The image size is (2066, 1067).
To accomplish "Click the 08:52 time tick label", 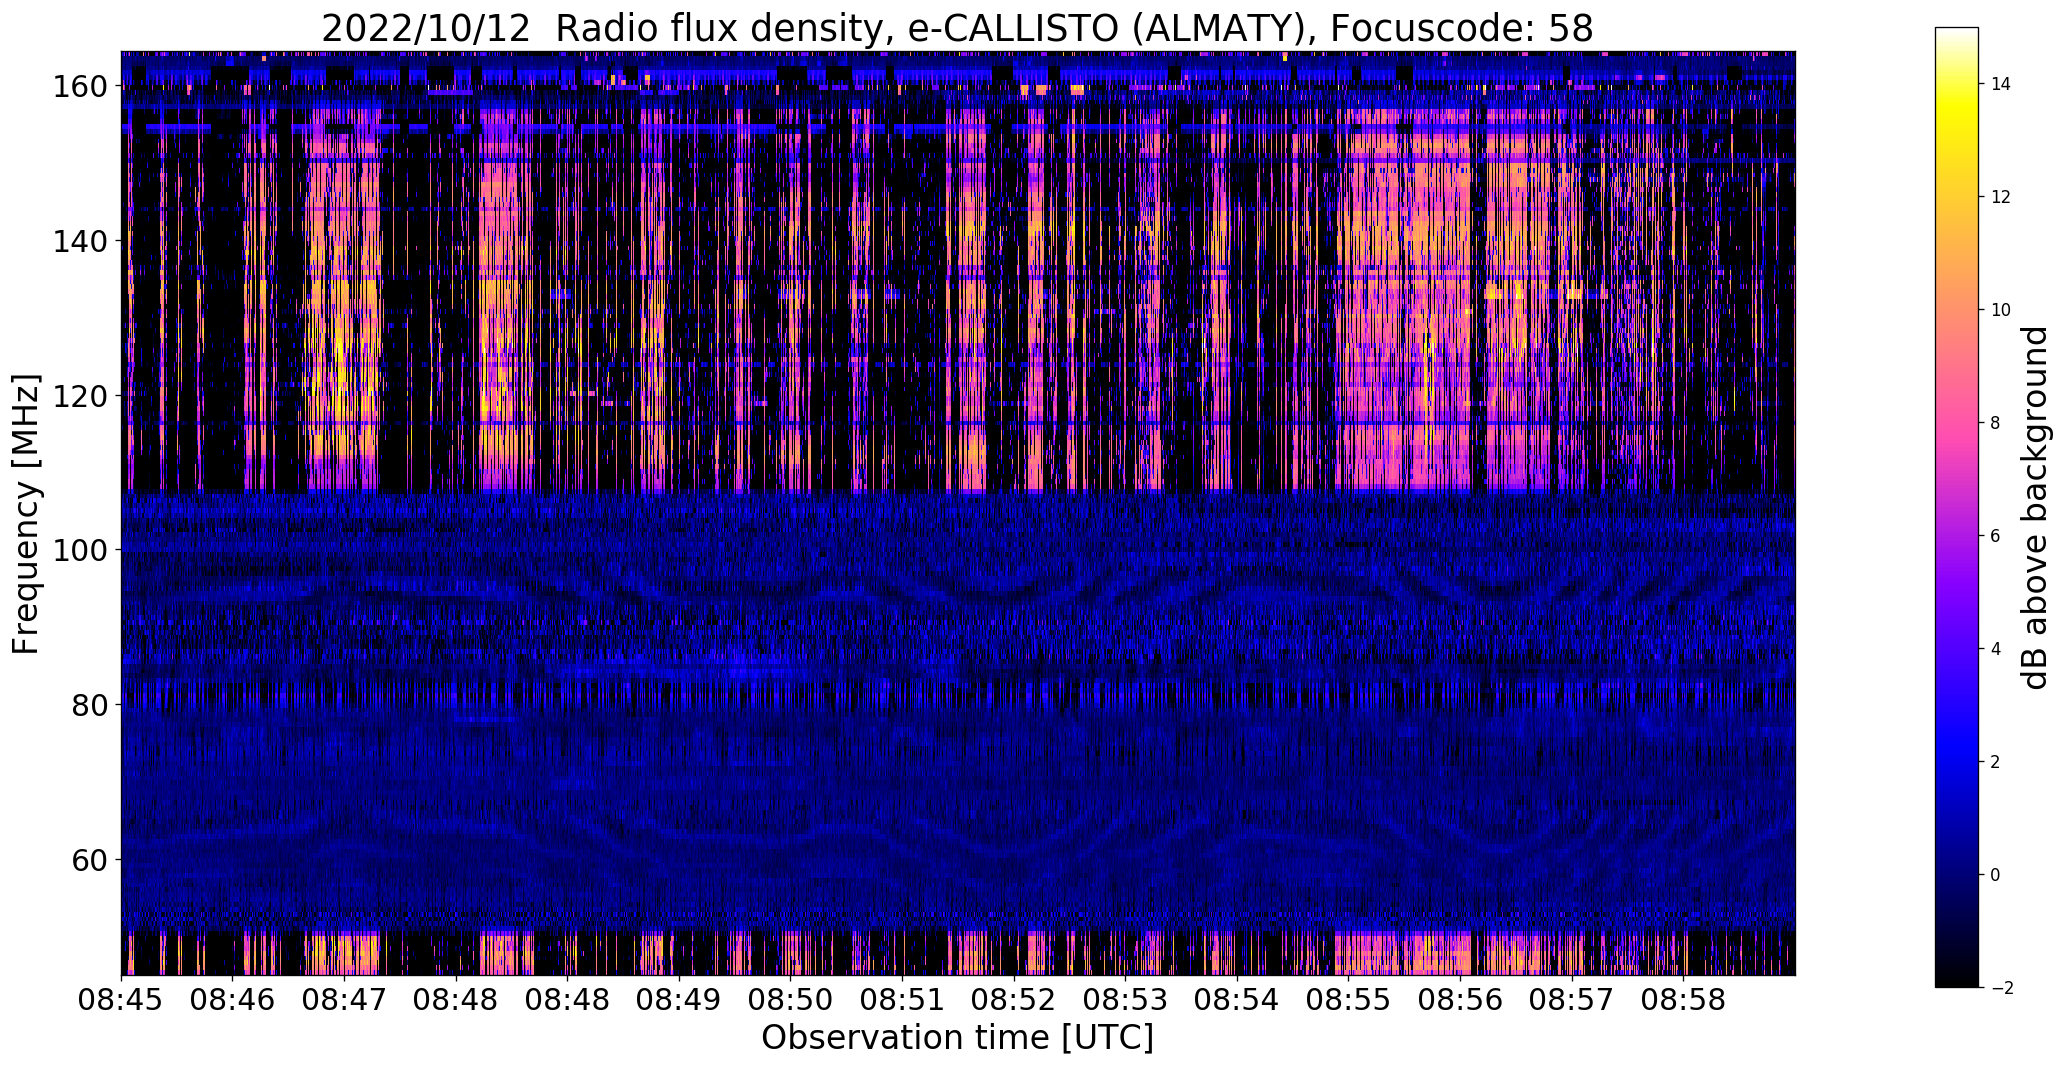I will pos(1014,1001).
